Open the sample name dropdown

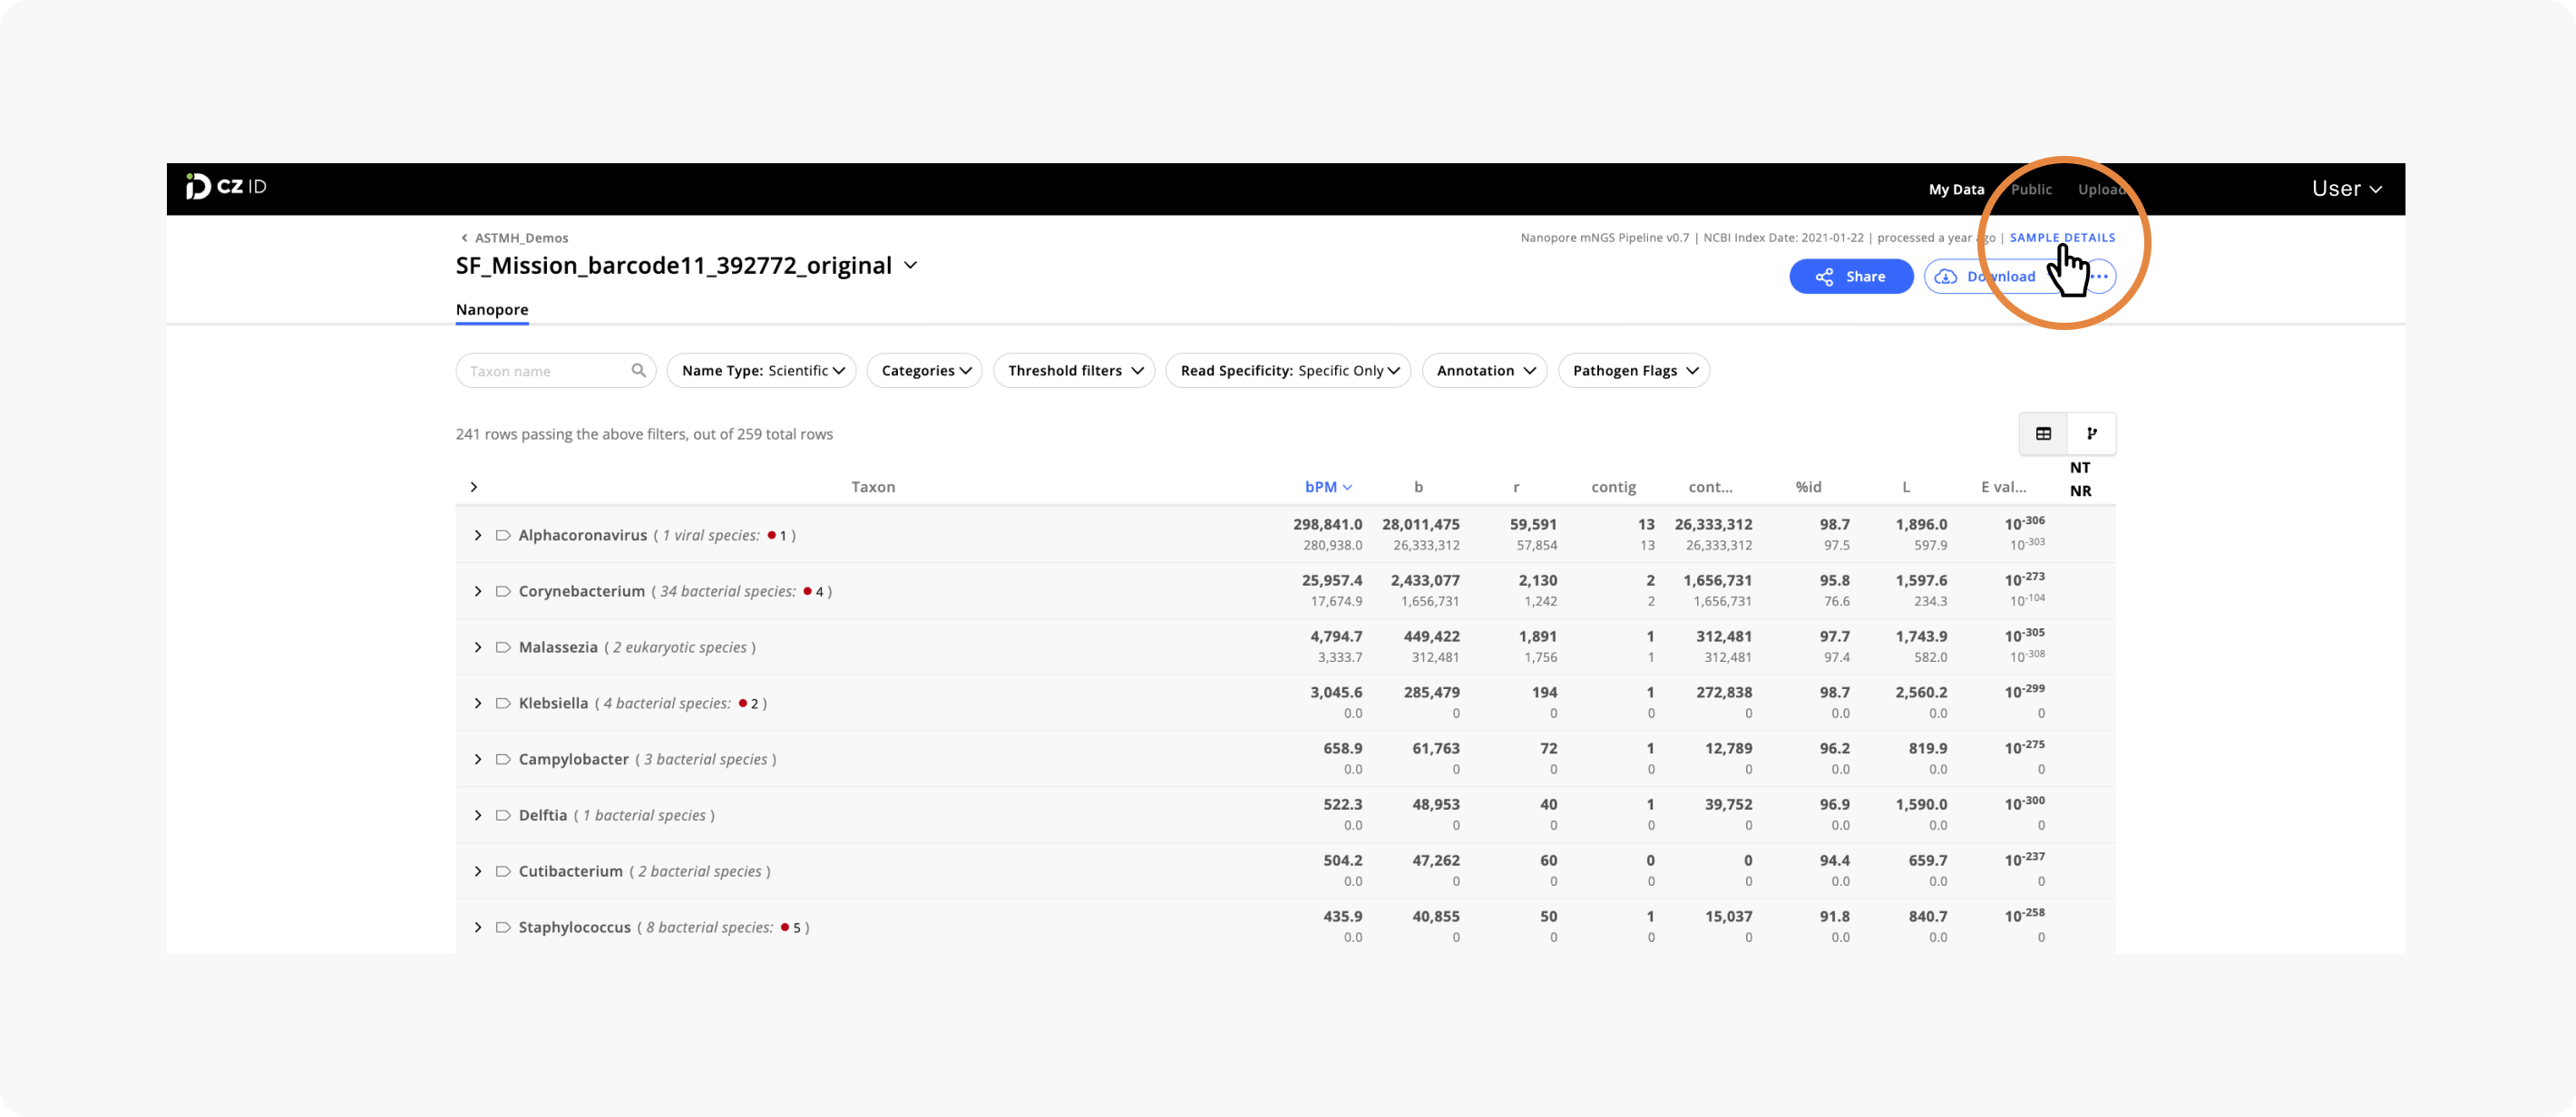[910, 265]
